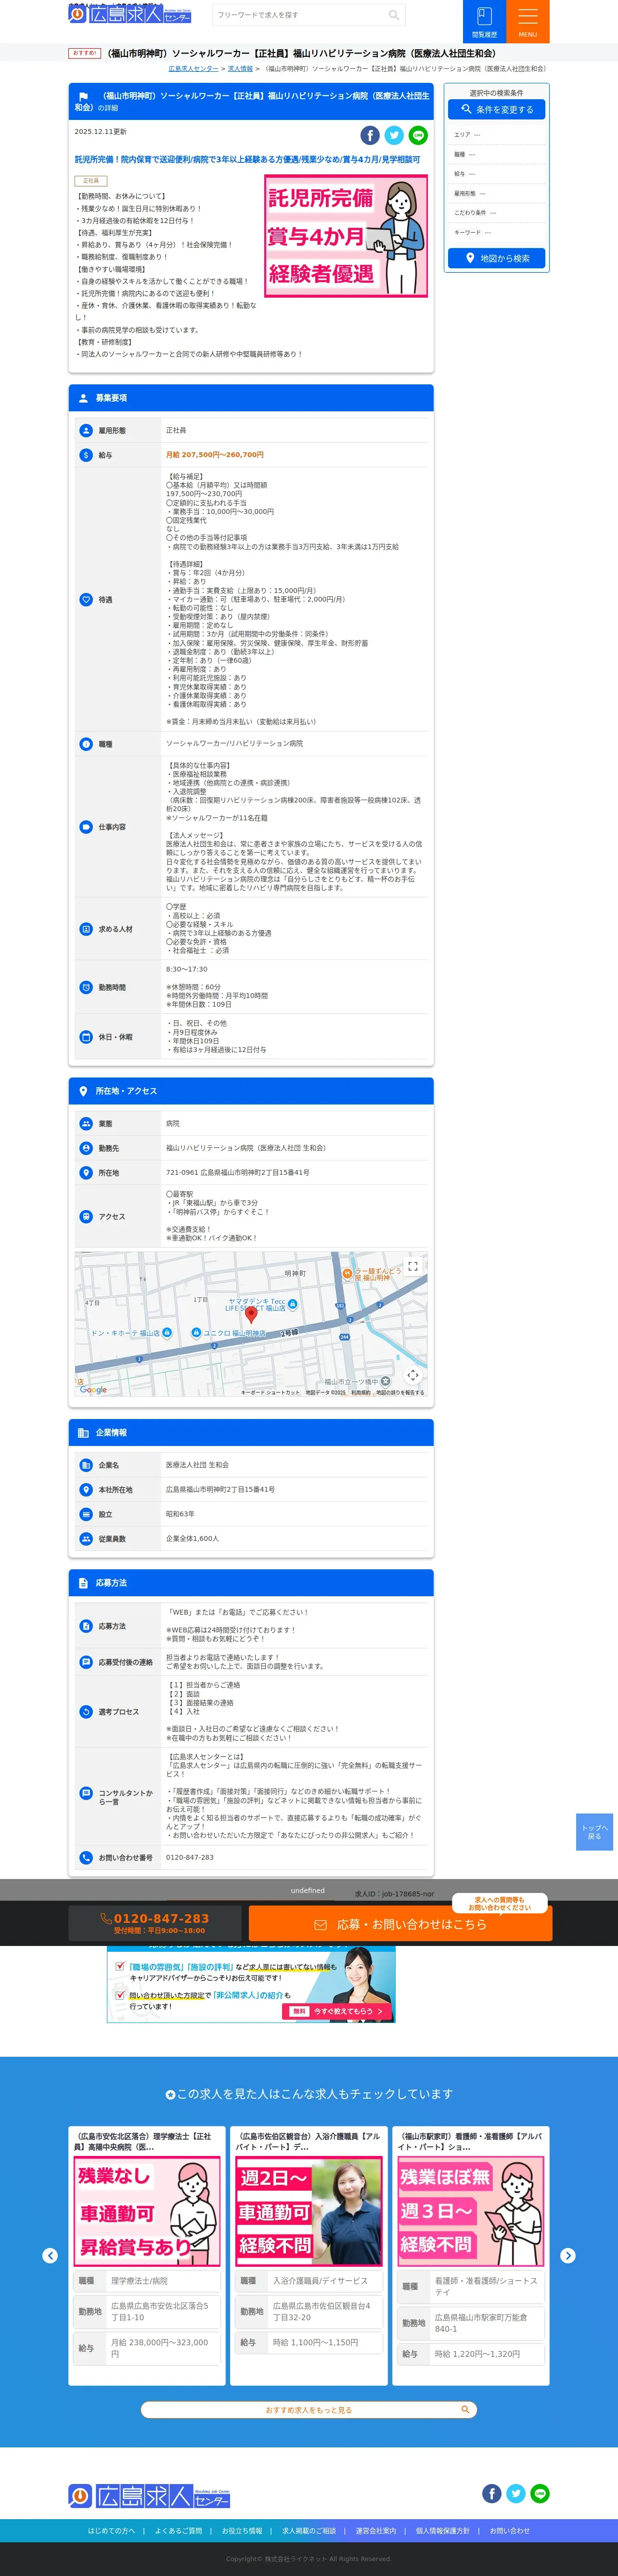
Task: Toggle the map fullscreen view
Action: point(412,1267)
